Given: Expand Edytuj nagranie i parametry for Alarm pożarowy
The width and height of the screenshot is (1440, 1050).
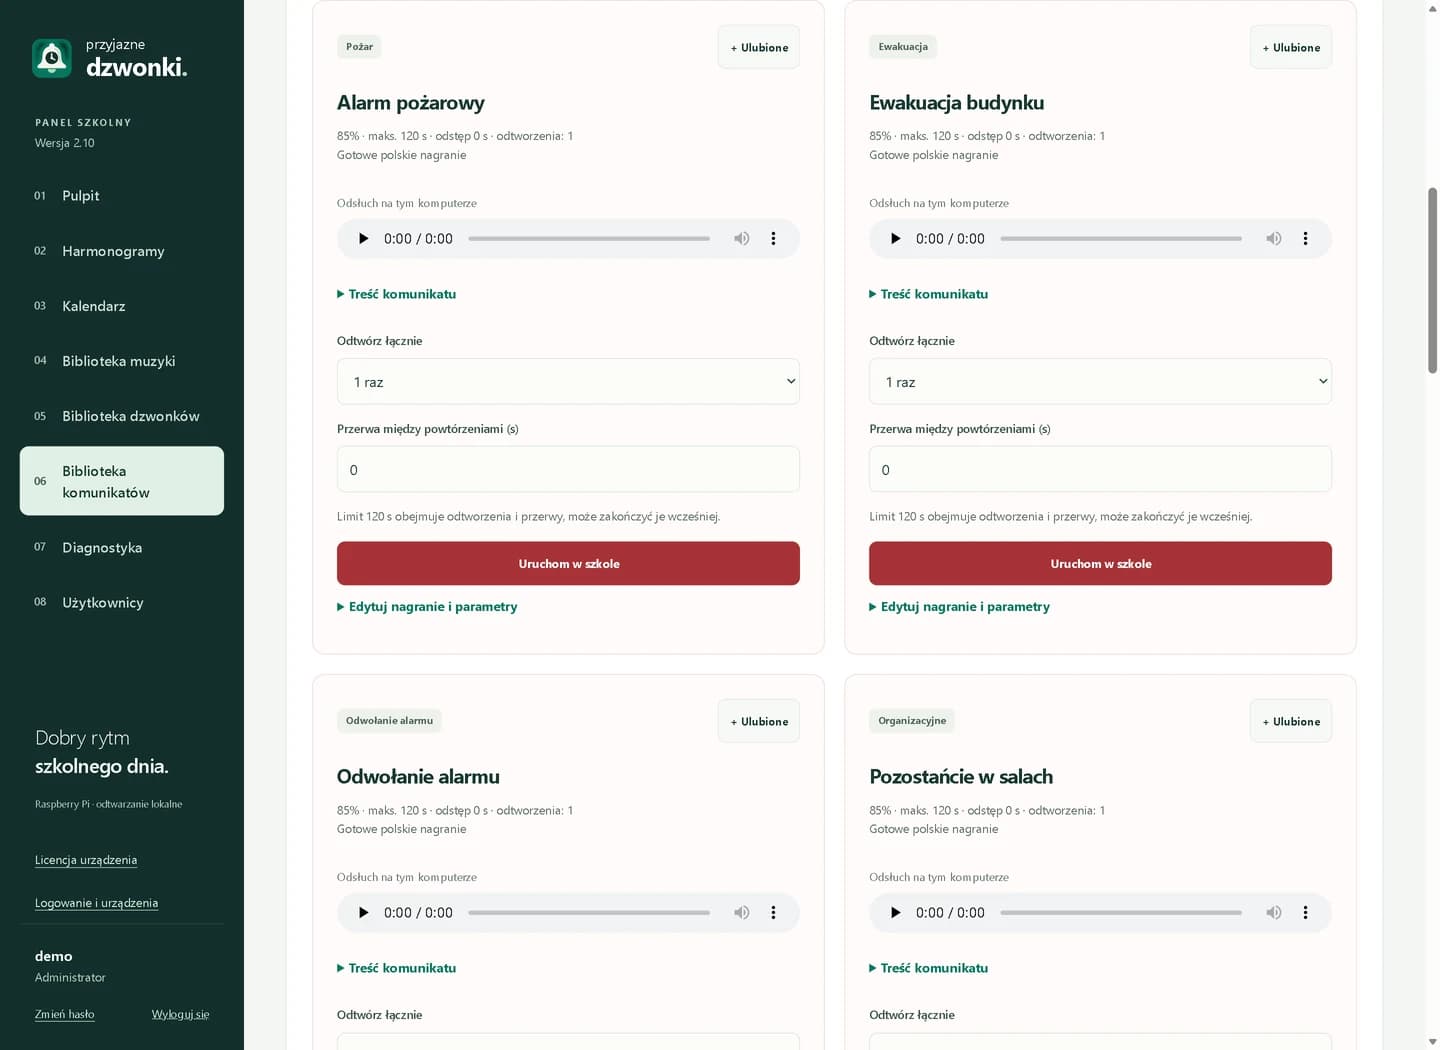Looking at the screenshot, I should tap(427, 607).
